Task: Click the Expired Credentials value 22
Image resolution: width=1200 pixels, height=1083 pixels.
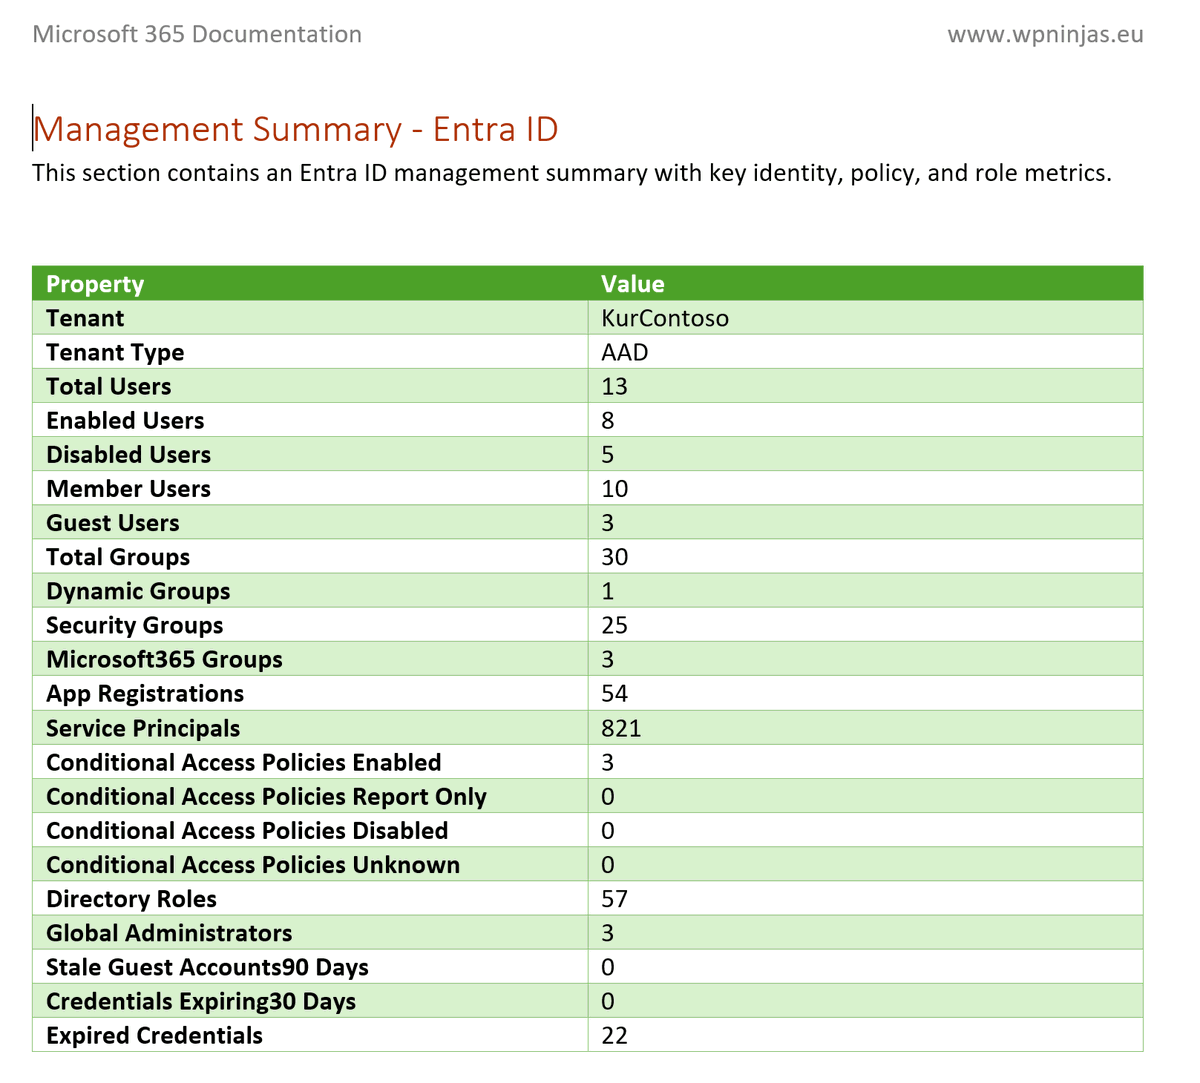Action: [614, 1035]
